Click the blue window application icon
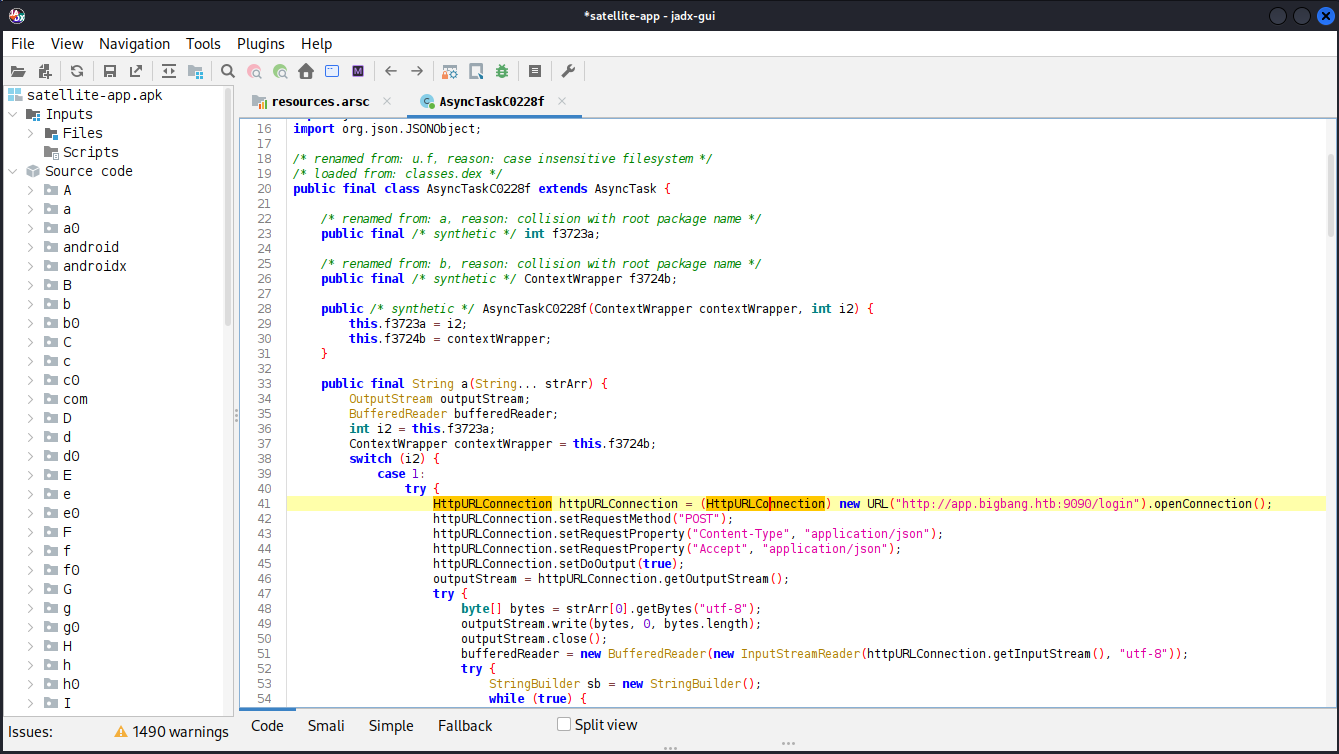Image resolution: width=1339 pixels, height=754 pixels. click(332, 71)
